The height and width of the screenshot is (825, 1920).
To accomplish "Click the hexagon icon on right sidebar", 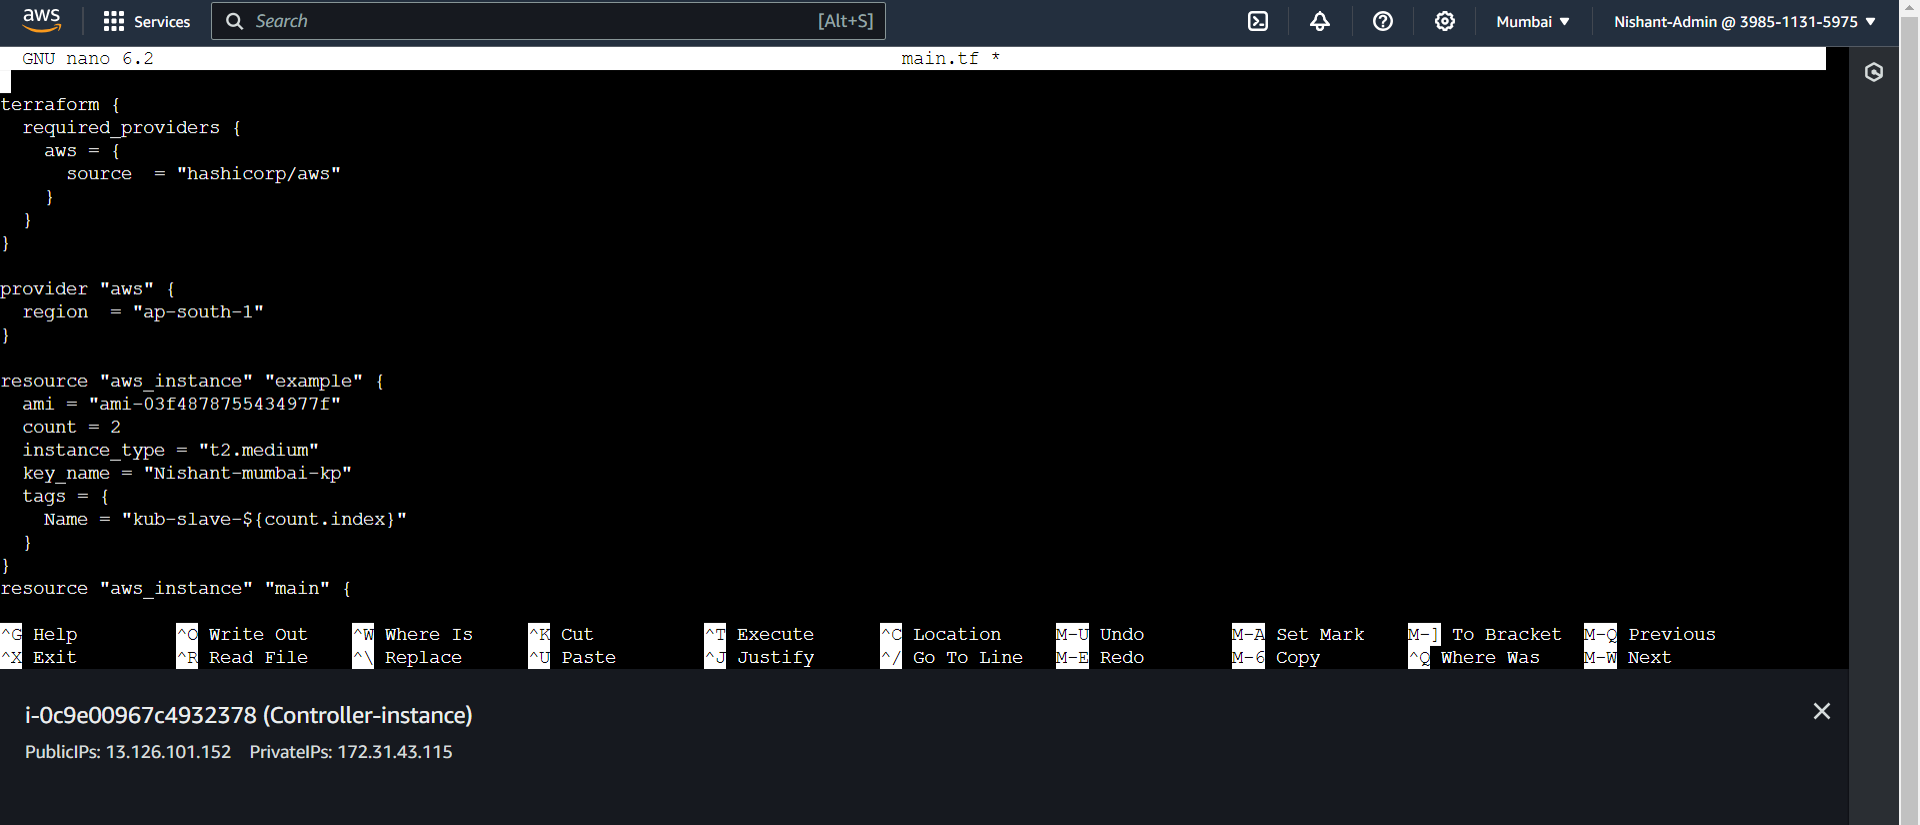I will coord(1874,72).
